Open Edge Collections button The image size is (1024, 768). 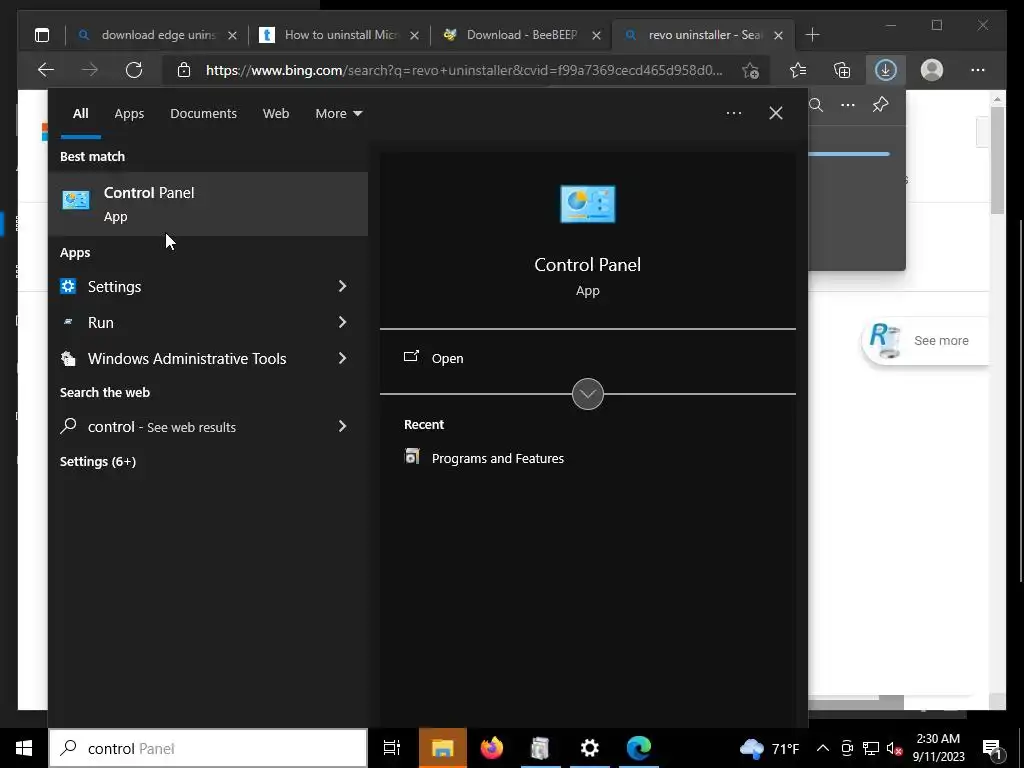tap(842, 70)
